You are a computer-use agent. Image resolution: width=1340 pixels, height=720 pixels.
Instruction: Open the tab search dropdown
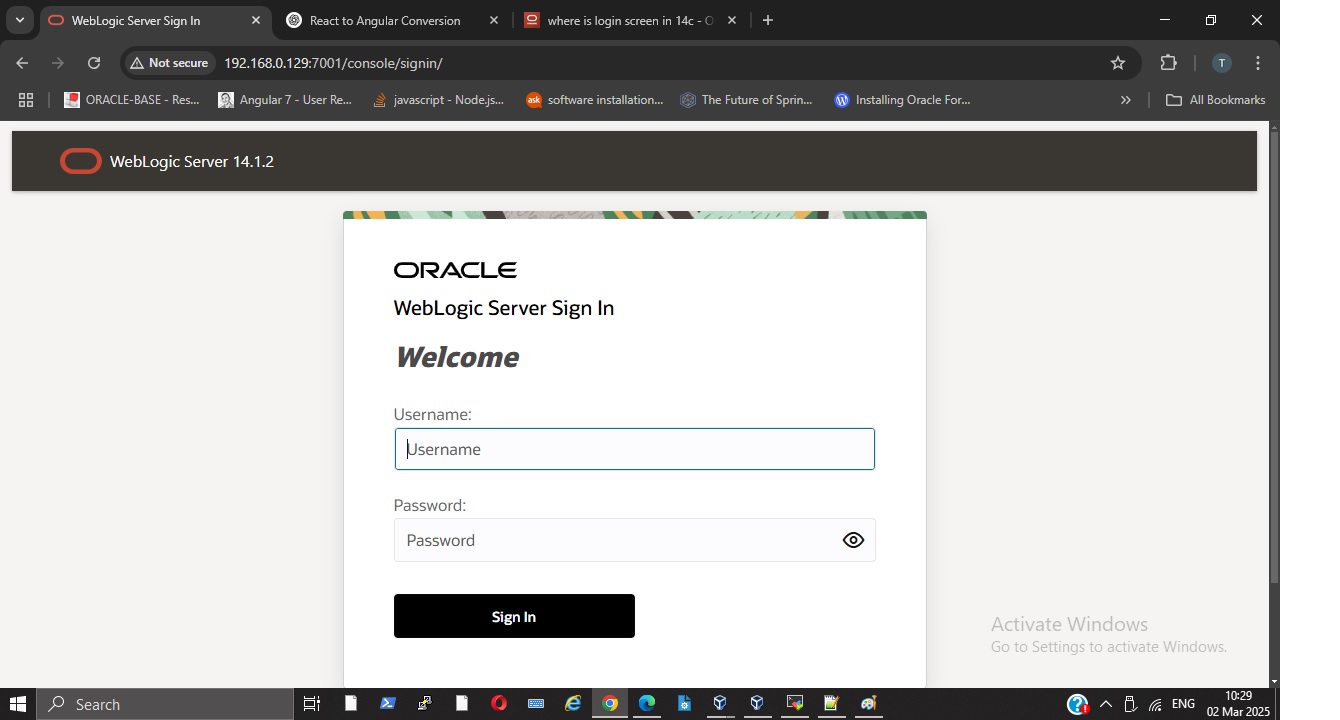(20, 20)
